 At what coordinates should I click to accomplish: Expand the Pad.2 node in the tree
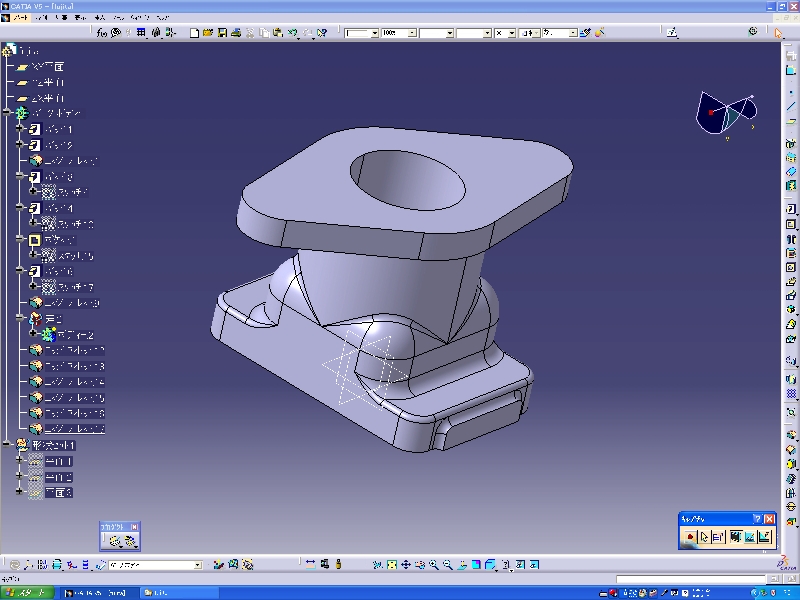[20, 145]
